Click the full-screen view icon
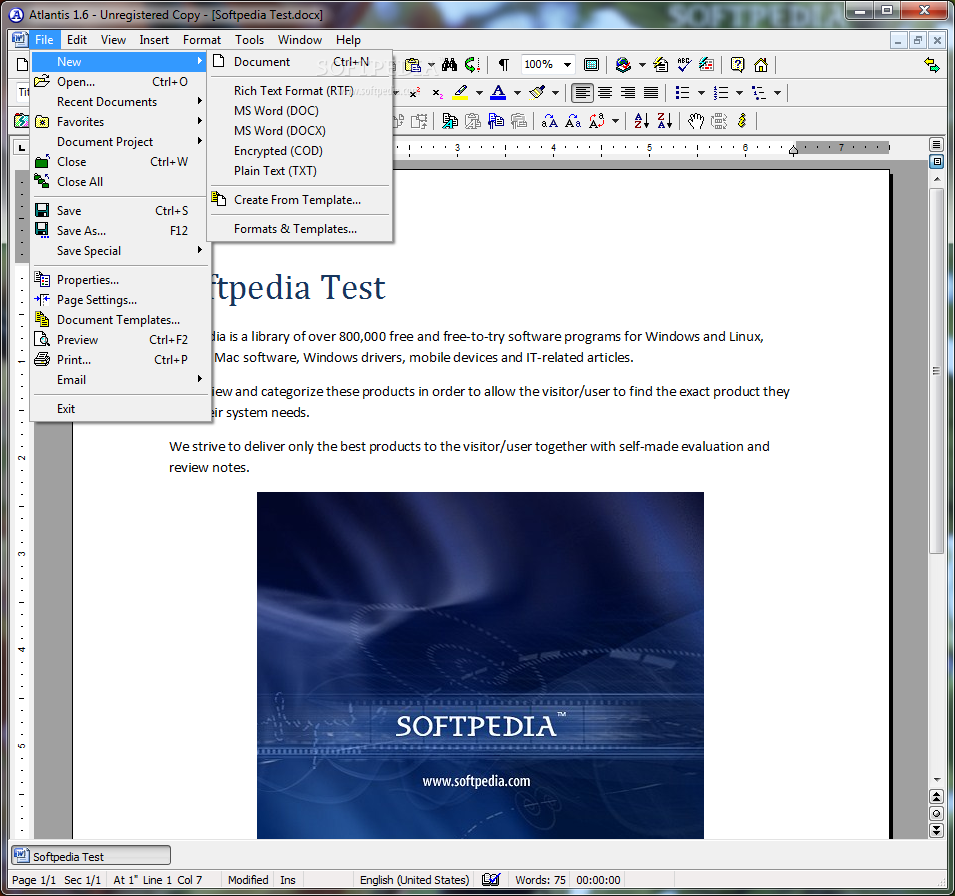This screenshot has height=896, width=955. click(591, 65)
